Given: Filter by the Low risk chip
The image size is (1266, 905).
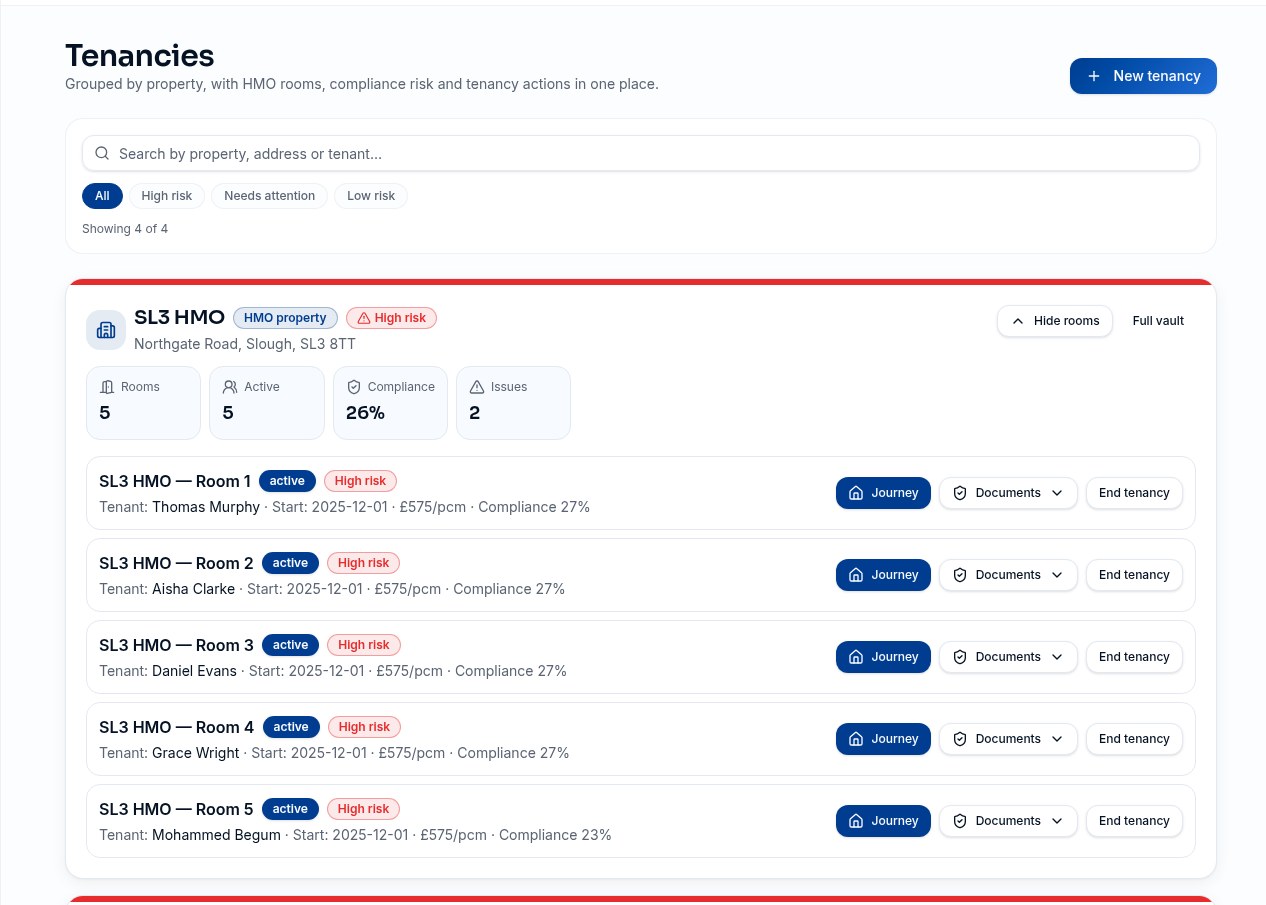Looking at the screenshot, I should click(371, 196).
